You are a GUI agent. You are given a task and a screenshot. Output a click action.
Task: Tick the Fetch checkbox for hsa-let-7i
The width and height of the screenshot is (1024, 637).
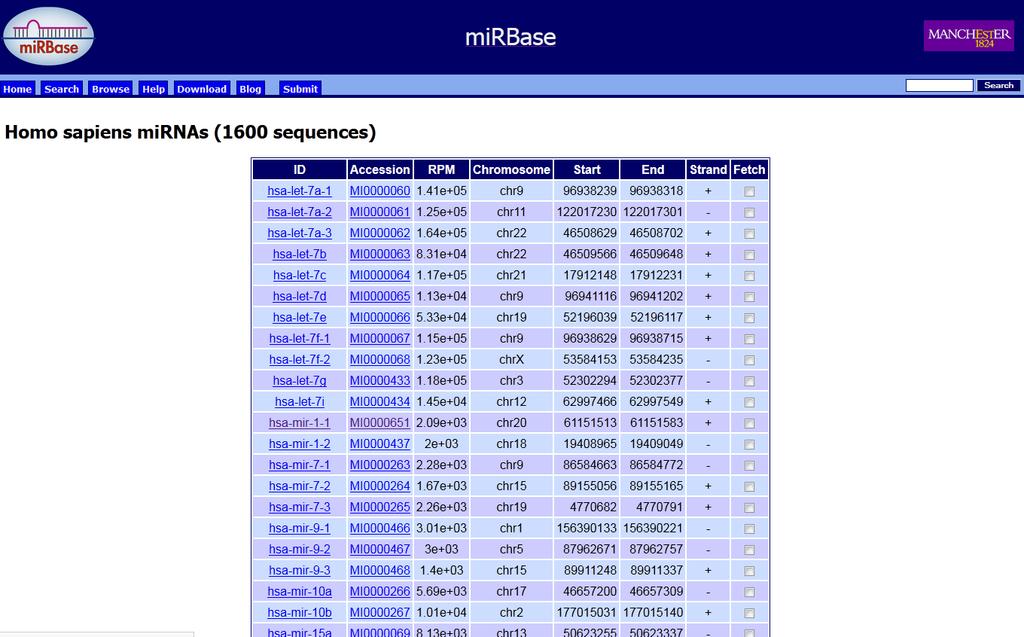(749, 402)
